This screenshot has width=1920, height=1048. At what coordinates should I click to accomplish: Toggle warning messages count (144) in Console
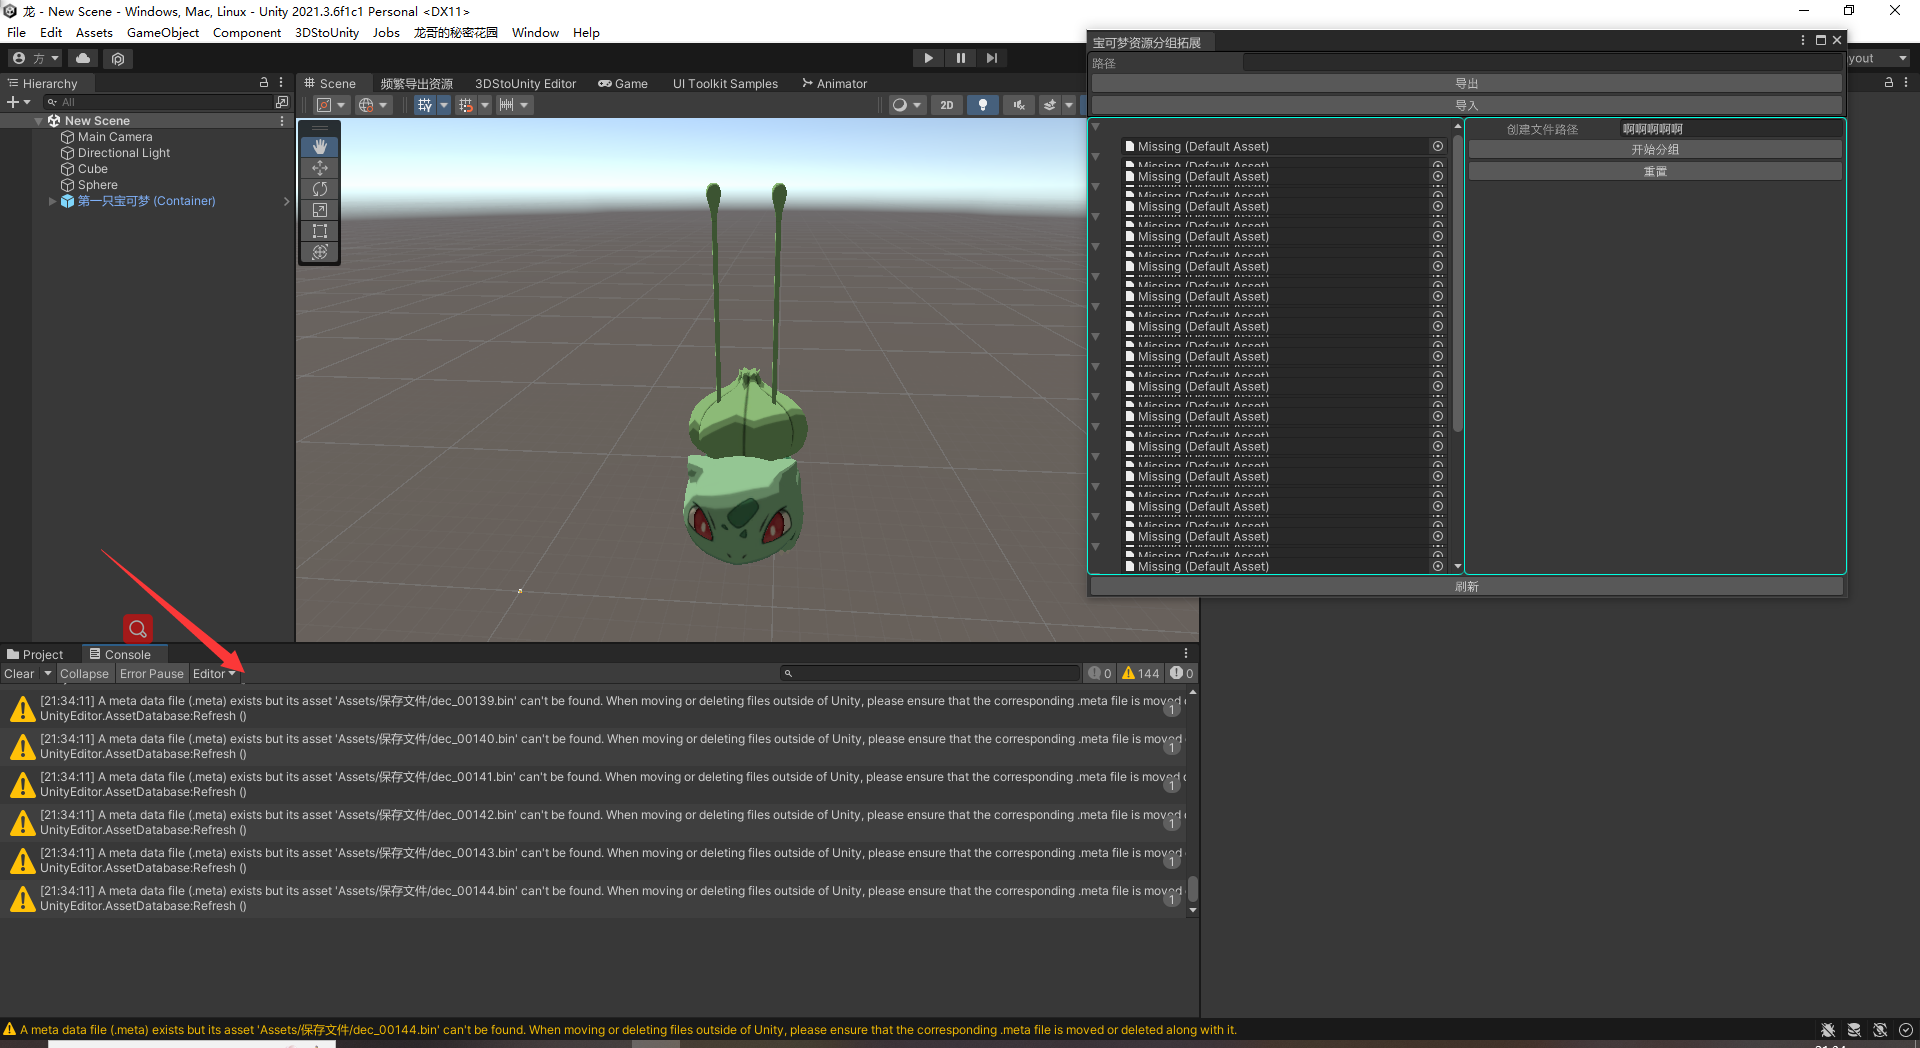(x=1140, y=674)
